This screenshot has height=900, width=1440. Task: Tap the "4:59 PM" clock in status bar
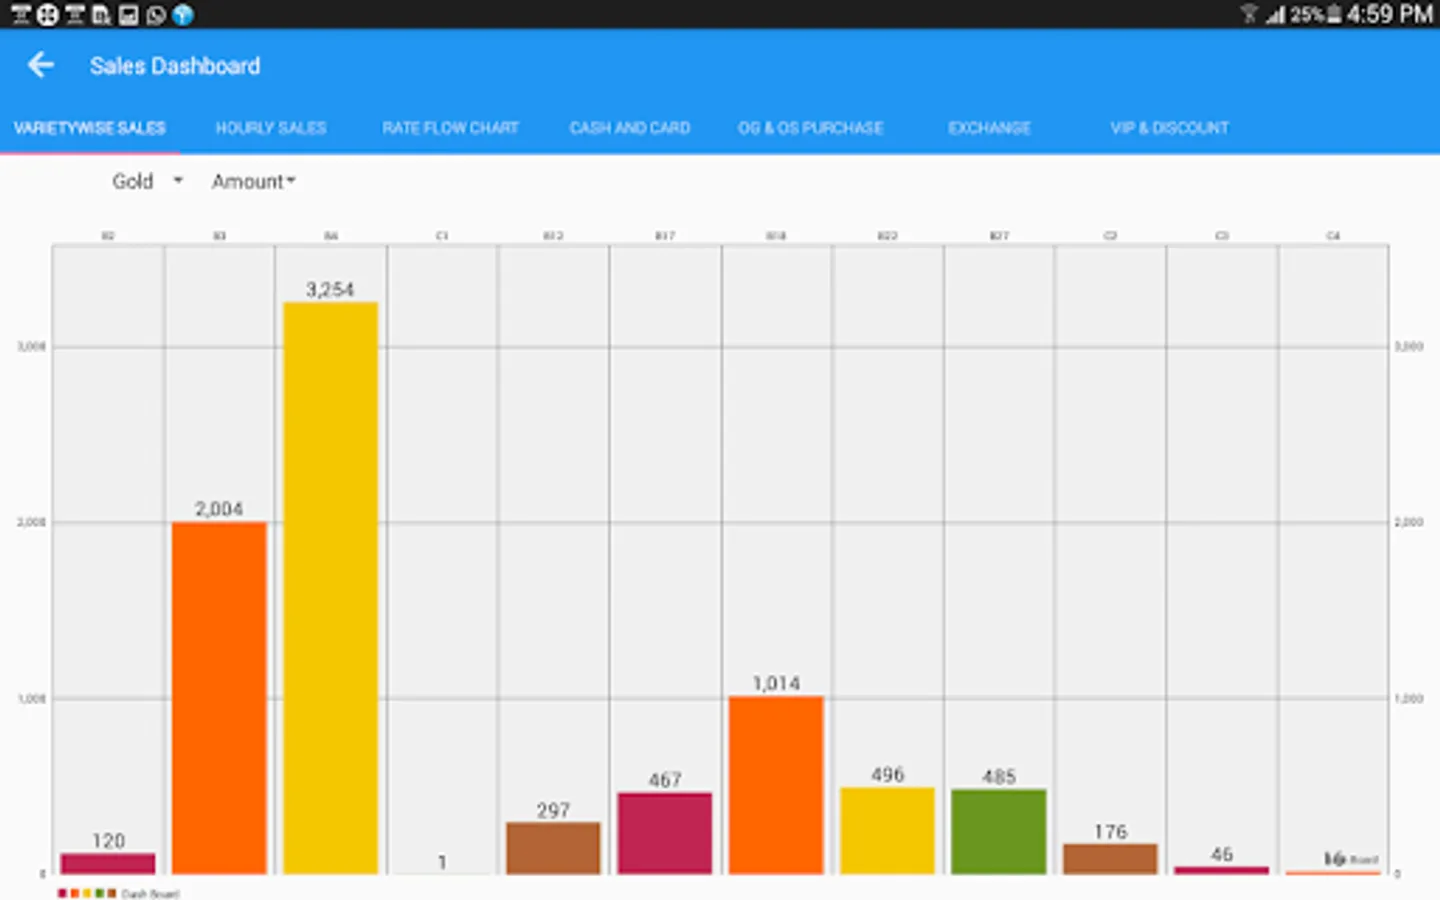coord(1390,14)
